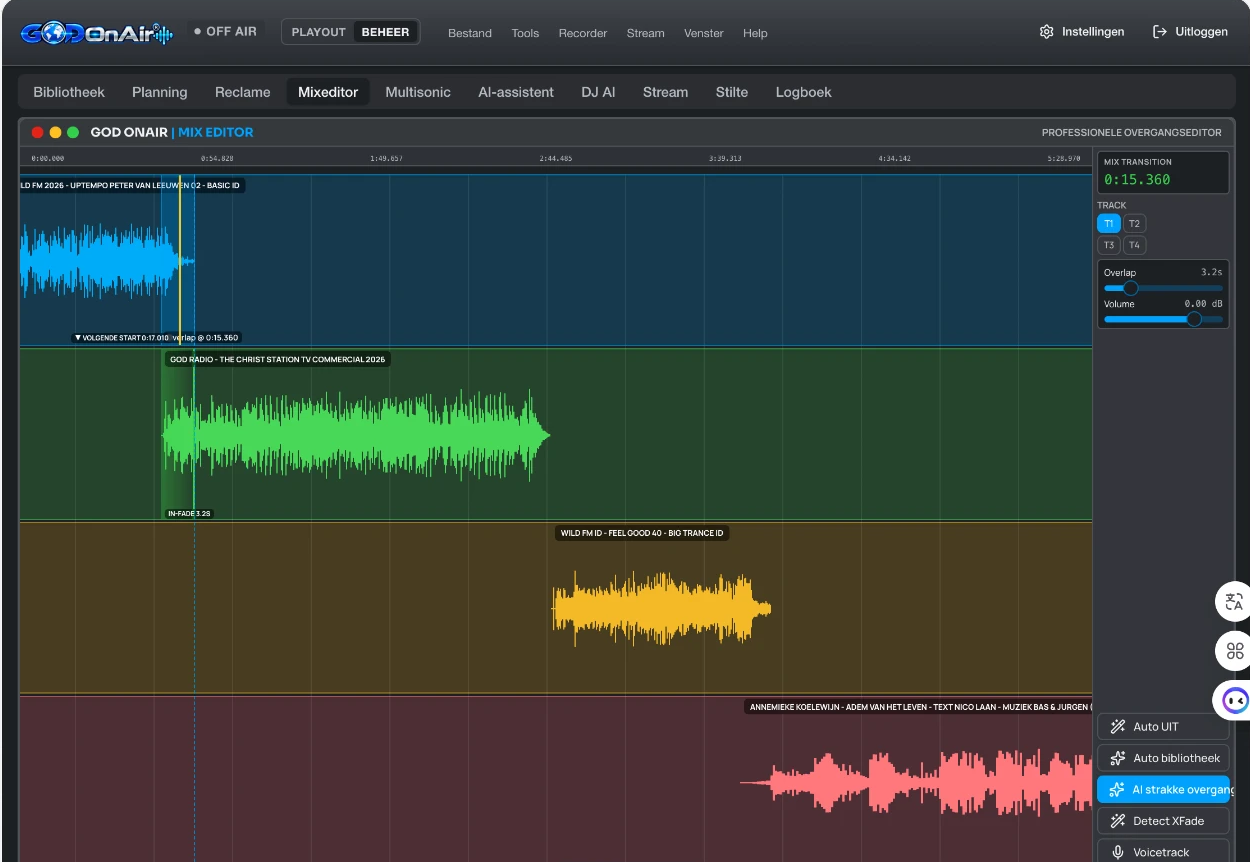Click the Uitloggen button

(x=1190, y=32)
